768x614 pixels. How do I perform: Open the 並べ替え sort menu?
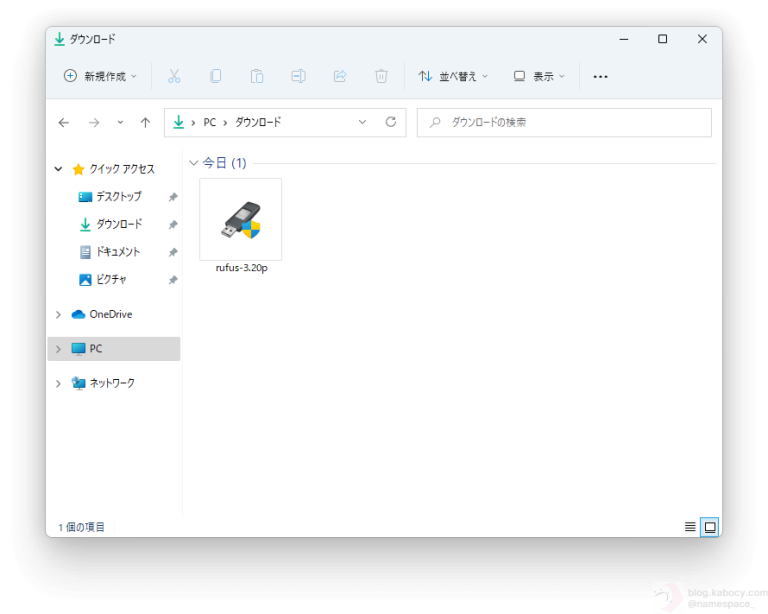point(453,76)
